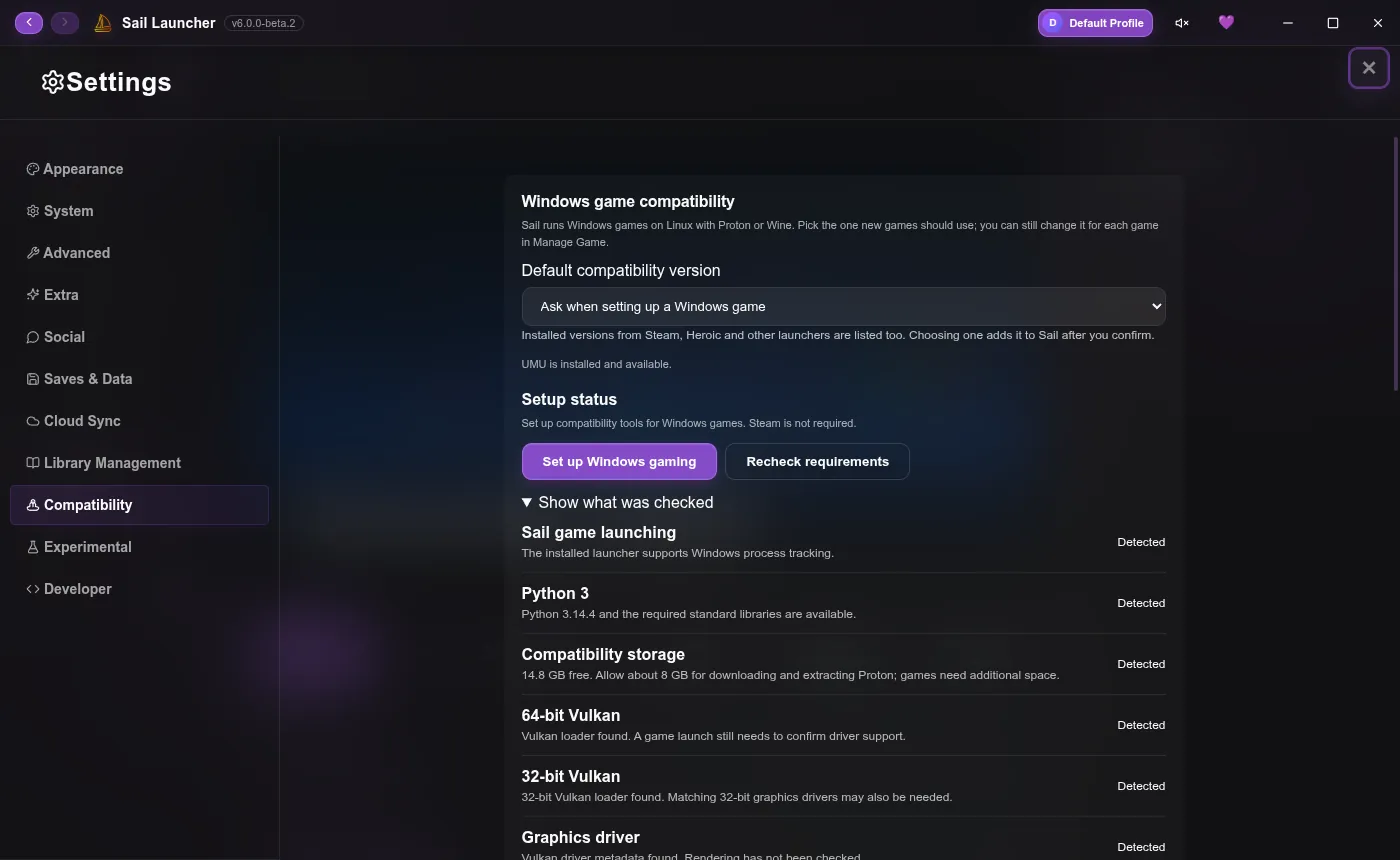Open the Default compatibility version dropdown

tap(843, 306)
